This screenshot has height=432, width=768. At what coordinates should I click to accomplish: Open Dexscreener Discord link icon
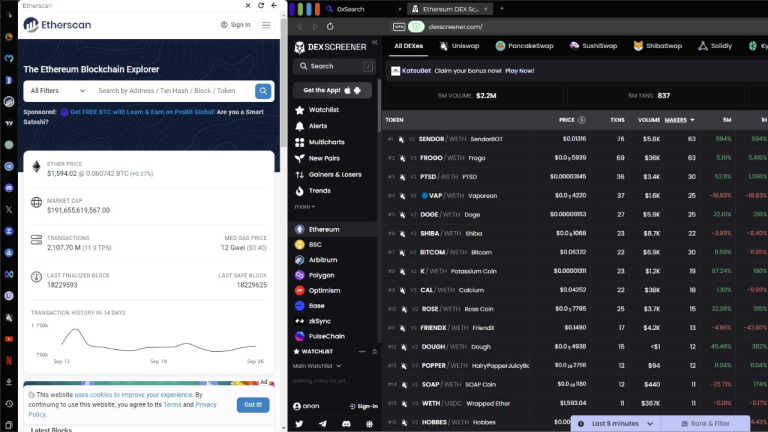346,424
